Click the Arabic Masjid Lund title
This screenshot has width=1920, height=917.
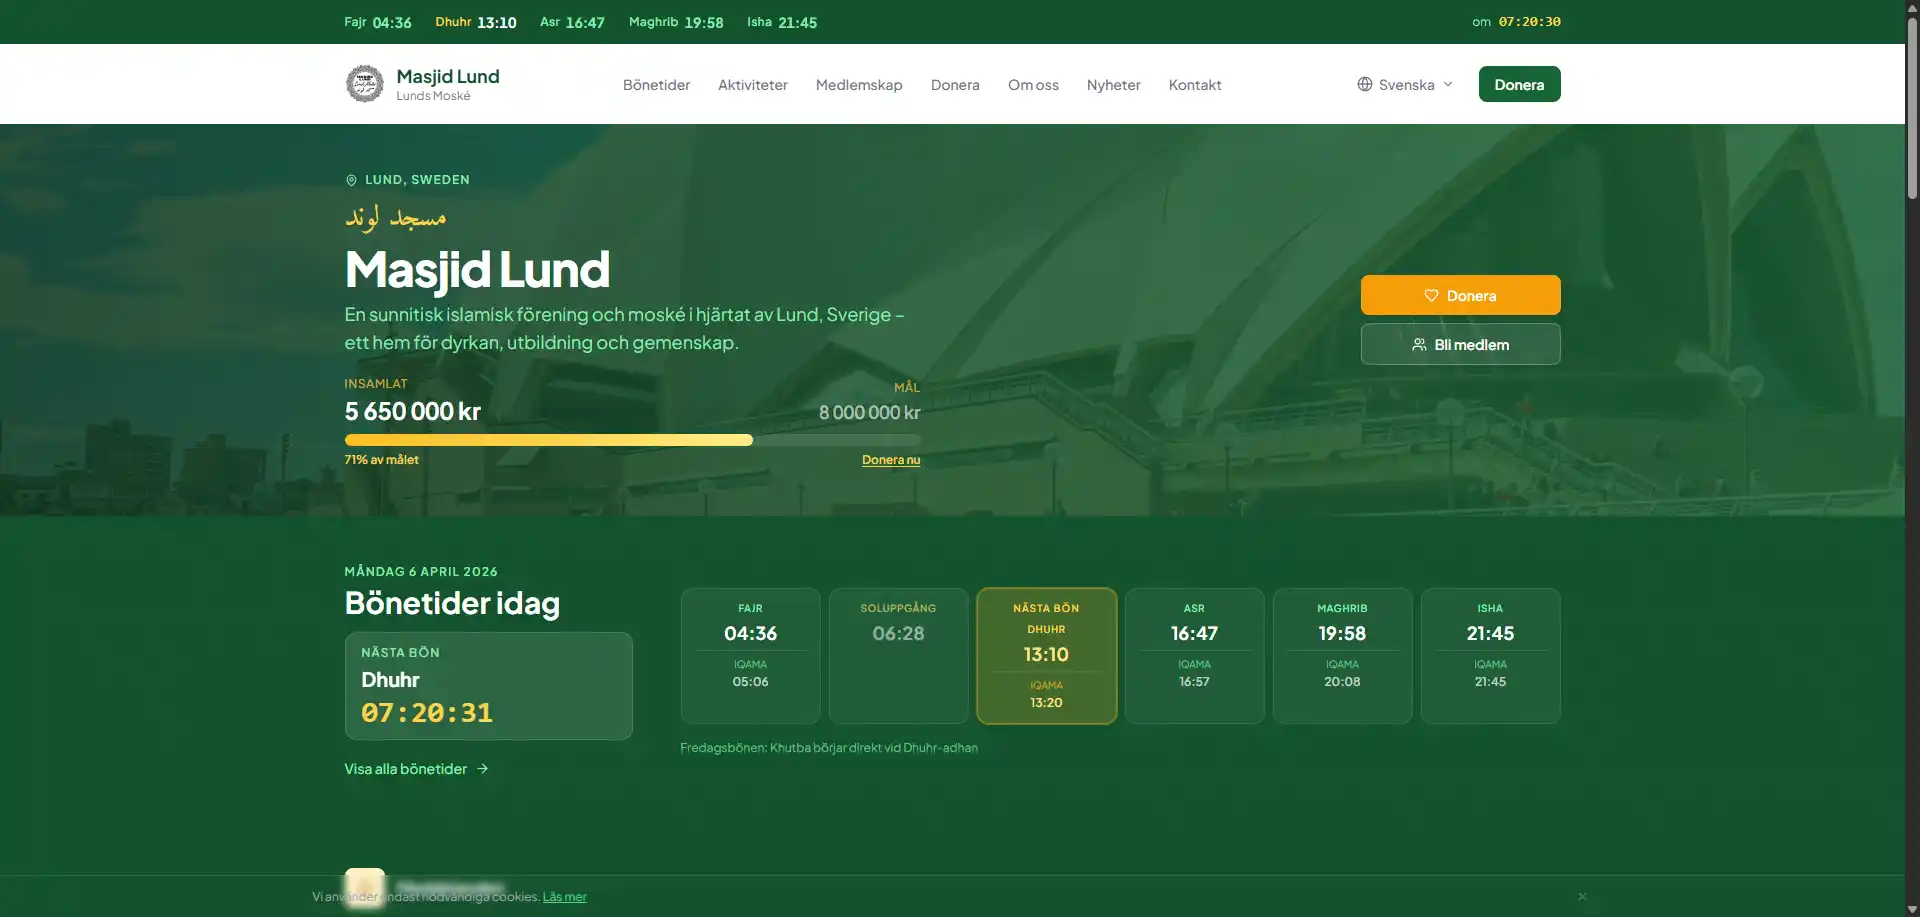click(x=395, y=218)
